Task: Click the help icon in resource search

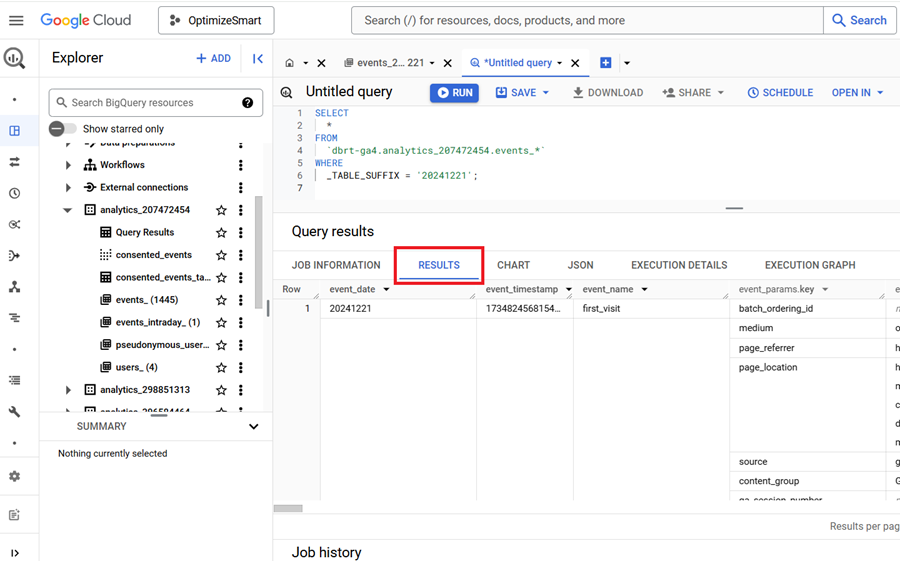Action: click(247, 103)
